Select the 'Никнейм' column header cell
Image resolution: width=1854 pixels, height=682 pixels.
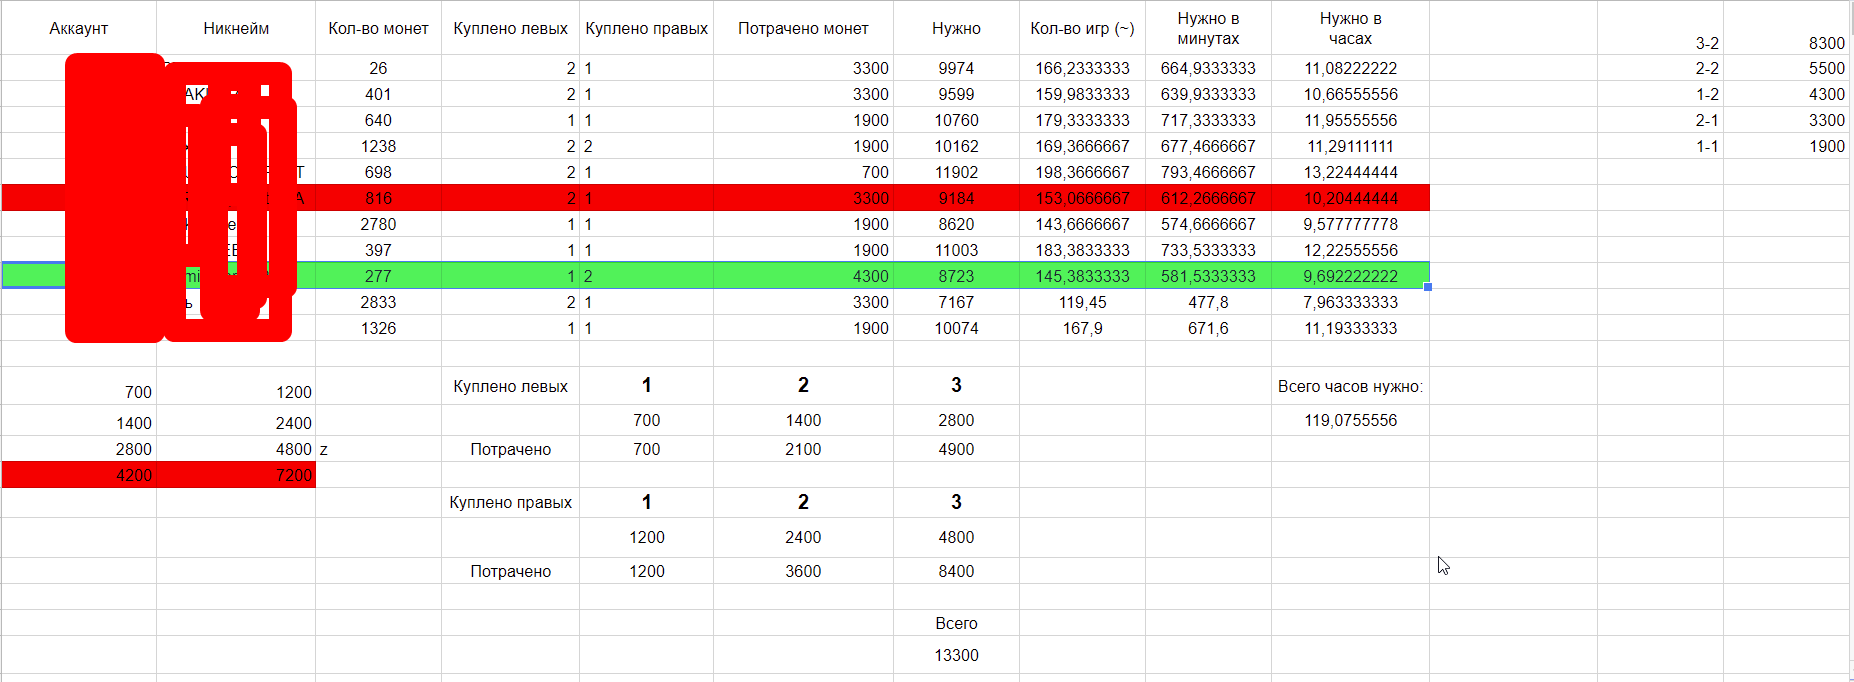click(236, 28)
